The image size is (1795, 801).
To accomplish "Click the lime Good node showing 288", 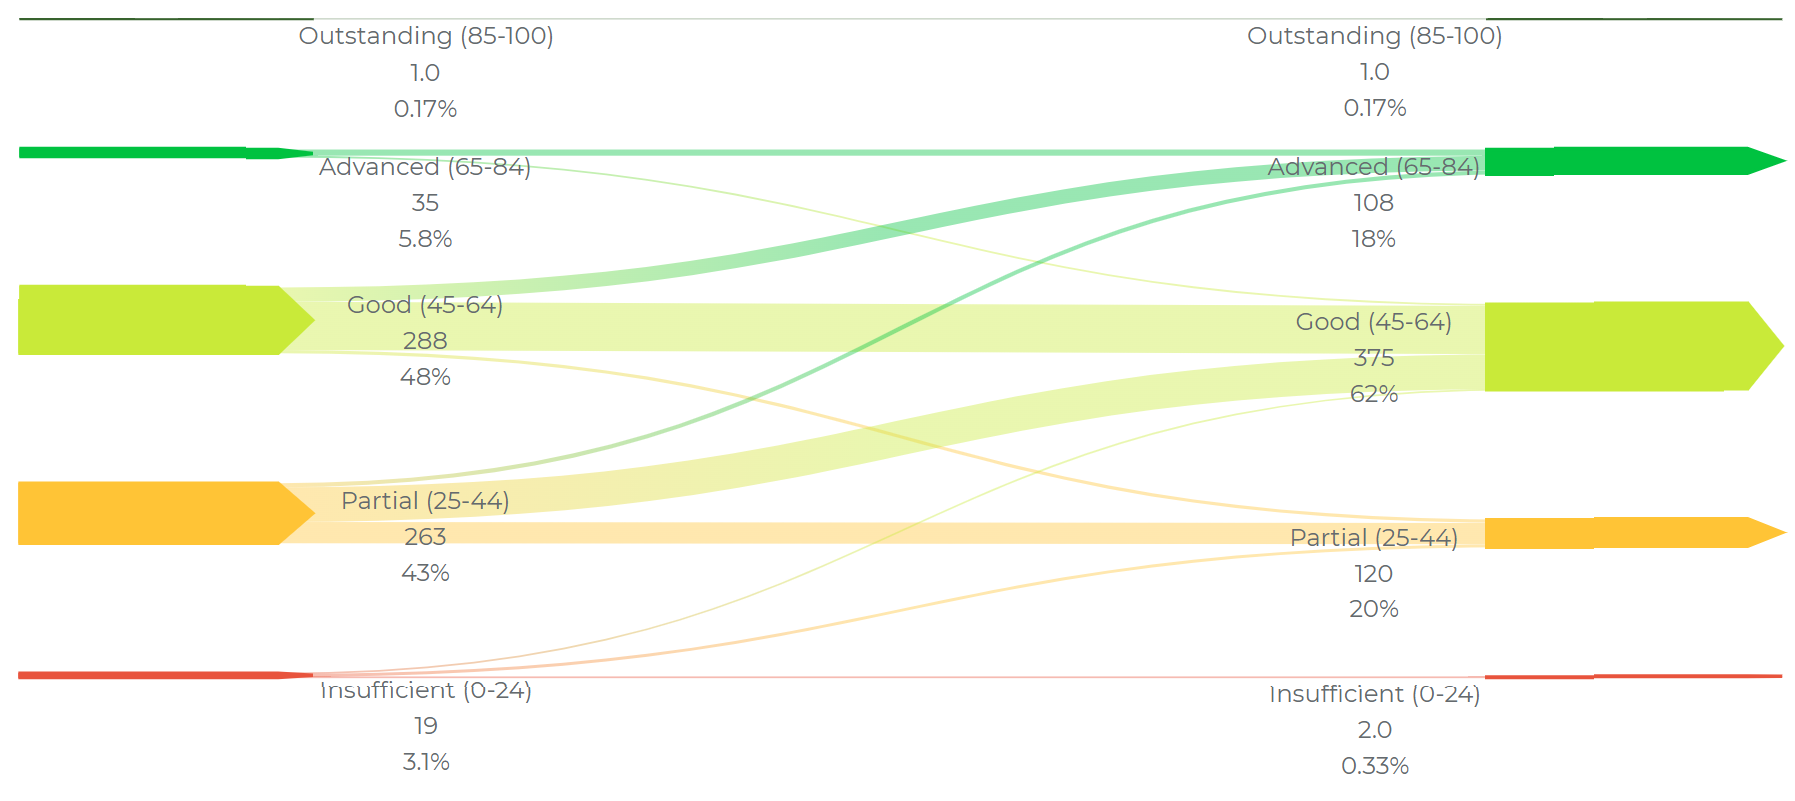I will [150, 320].
